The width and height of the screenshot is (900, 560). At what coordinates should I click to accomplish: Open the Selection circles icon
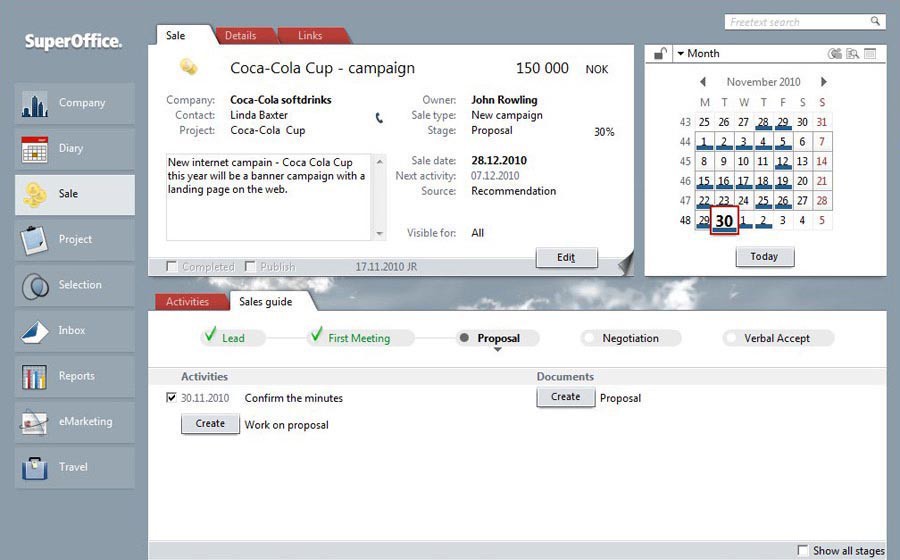(x=34, y=286)
